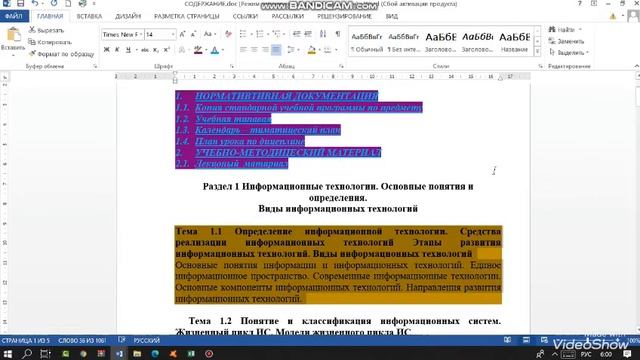Toggle subscript formatting
Viewport: 640px width, 360px height.
156,50
